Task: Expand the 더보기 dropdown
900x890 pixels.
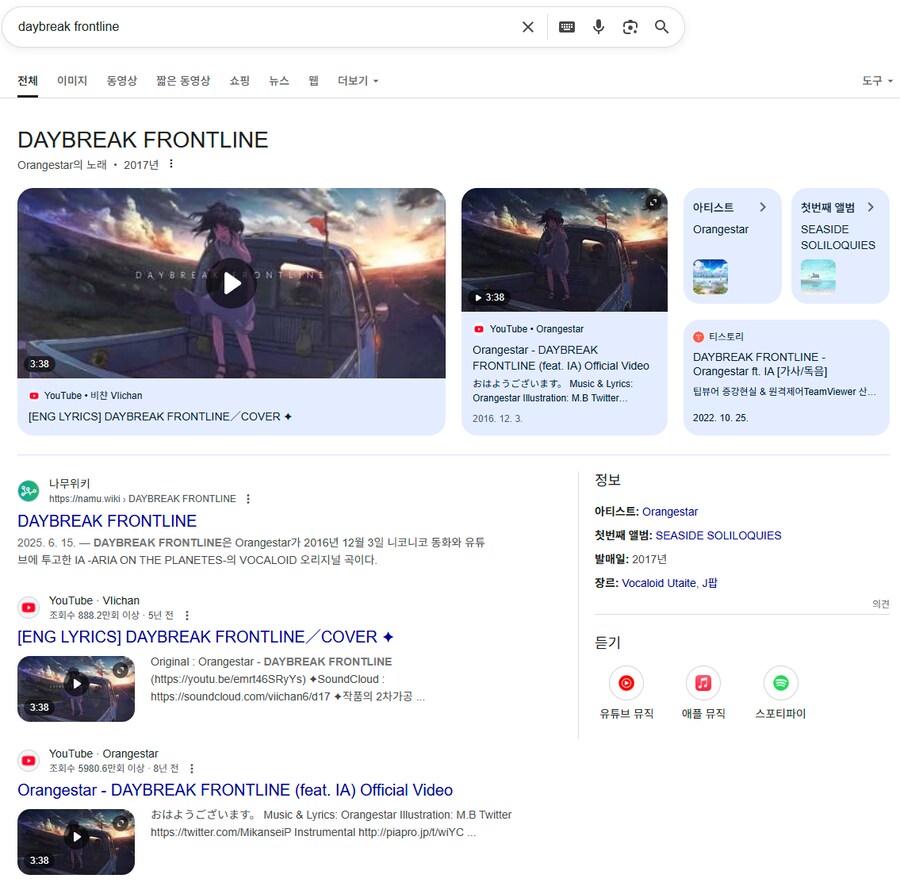Action: 358,81
